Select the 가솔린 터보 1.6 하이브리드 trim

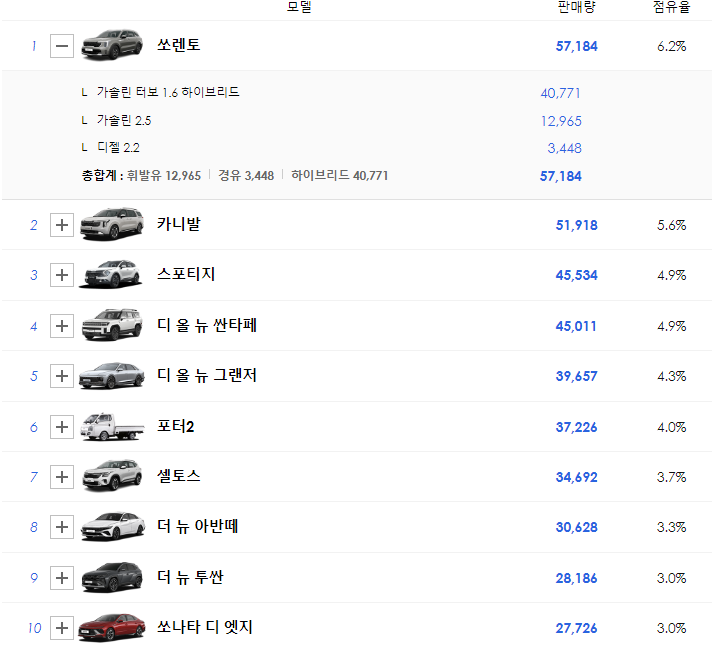pos(168,92)
